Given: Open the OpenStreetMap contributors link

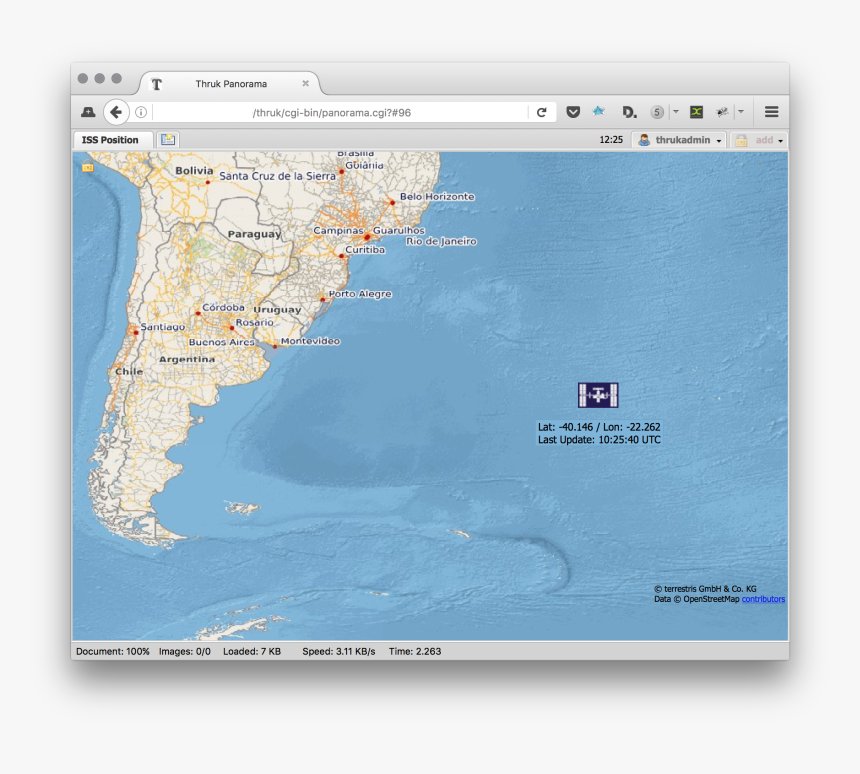Looking at the screenshot, I should coord(763,598).
